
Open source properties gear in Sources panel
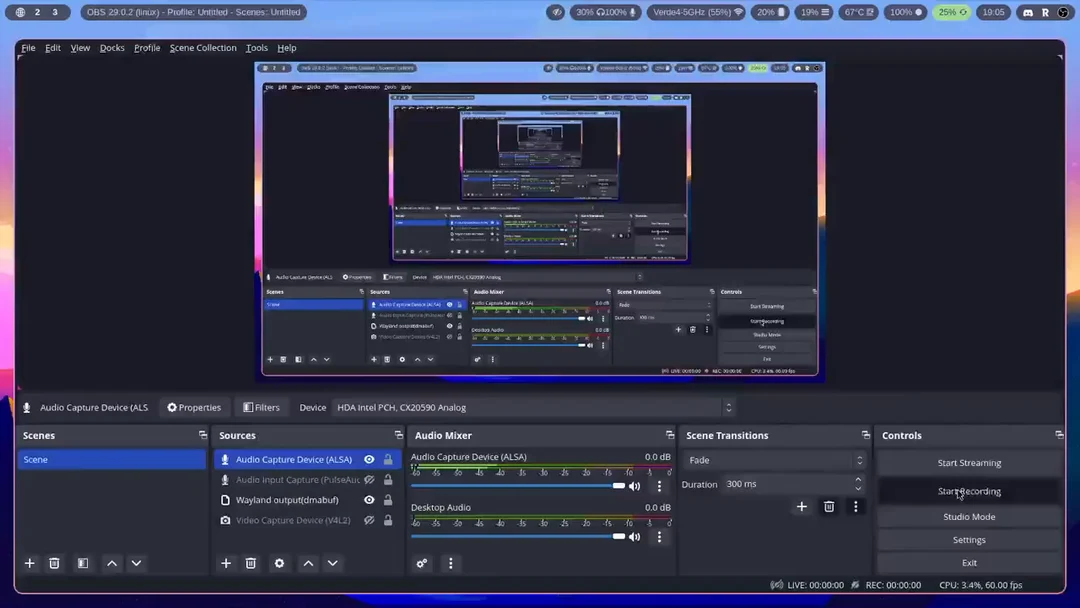[279, 563]
